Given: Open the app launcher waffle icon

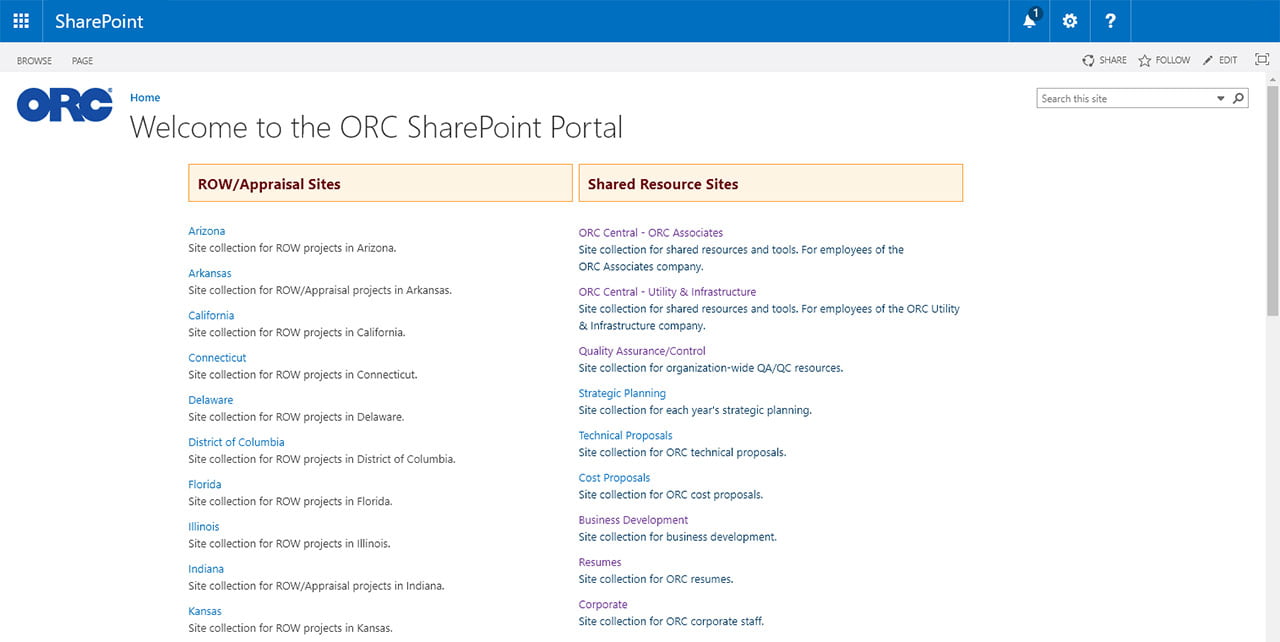Looking at the screenshot, I should [x=21, y=21].
